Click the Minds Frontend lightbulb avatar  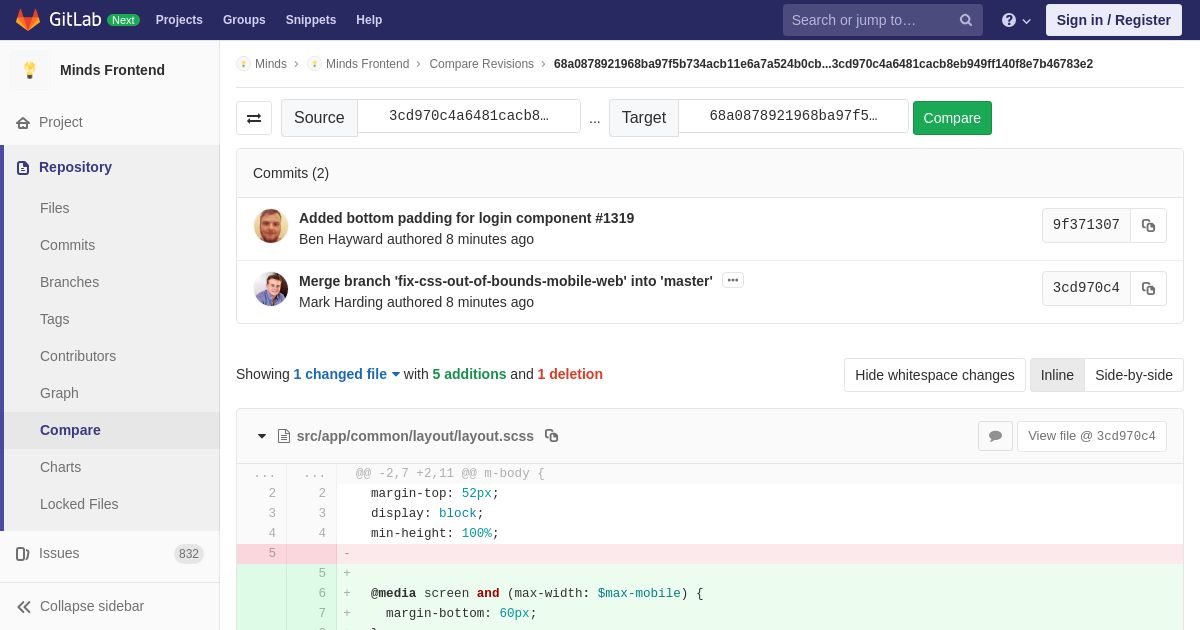30,70
